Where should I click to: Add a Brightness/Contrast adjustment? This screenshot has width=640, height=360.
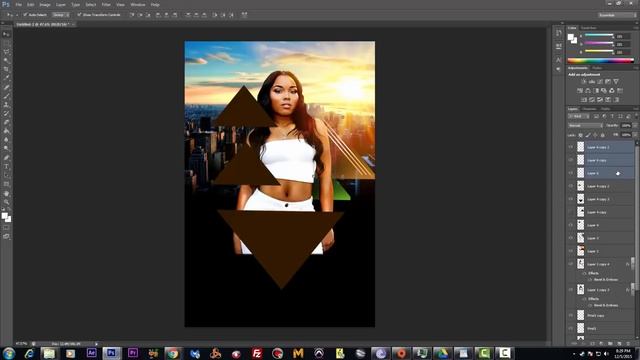click(584, 82)
